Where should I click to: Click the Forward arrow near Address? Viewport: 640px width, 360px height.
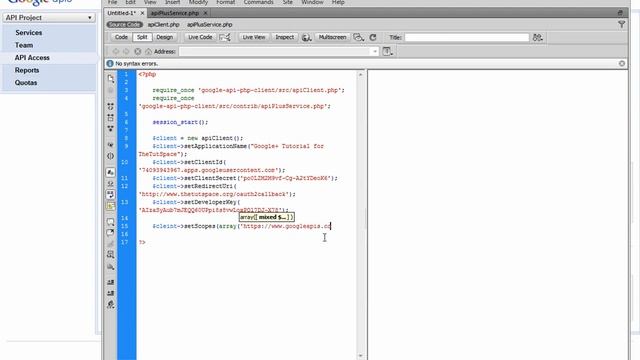tap(126, 51)
